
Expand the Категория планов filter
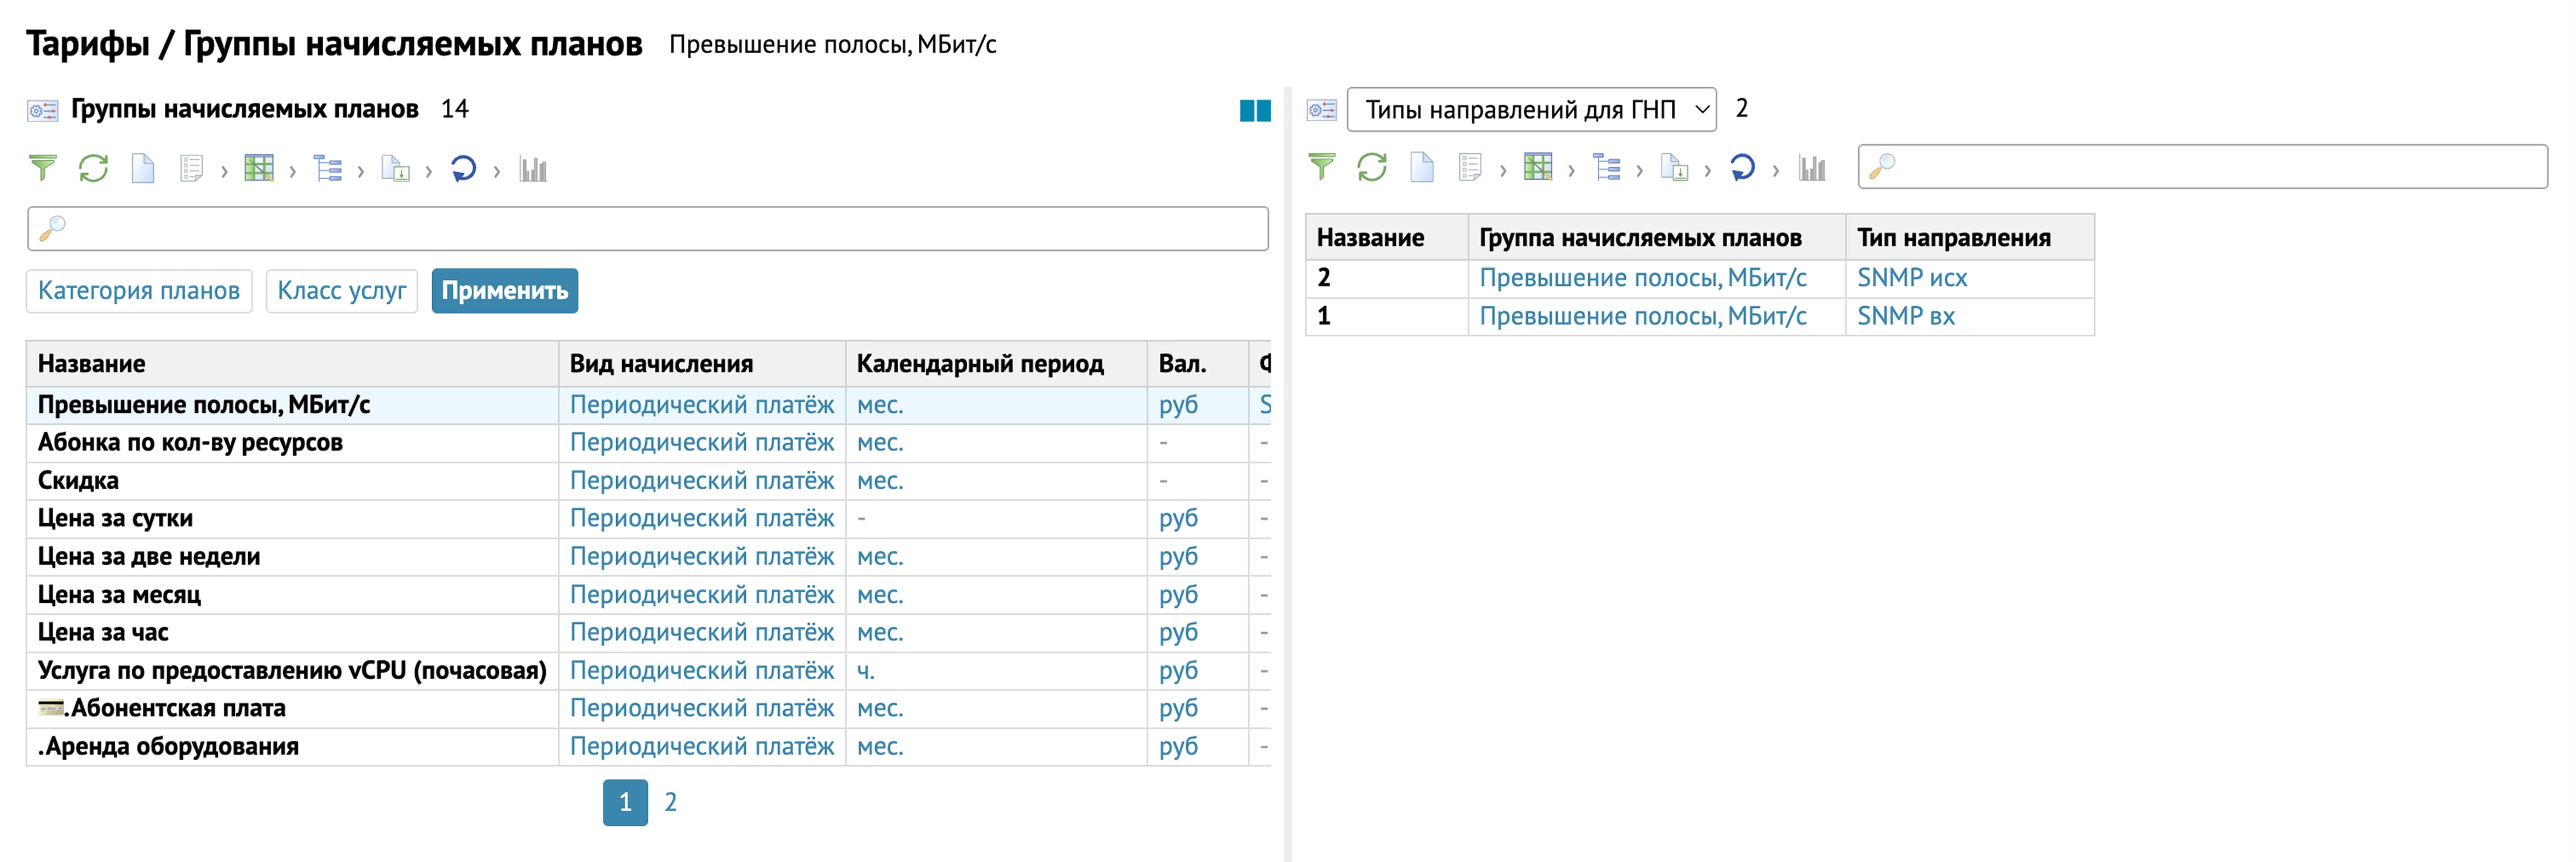[139, 291]
